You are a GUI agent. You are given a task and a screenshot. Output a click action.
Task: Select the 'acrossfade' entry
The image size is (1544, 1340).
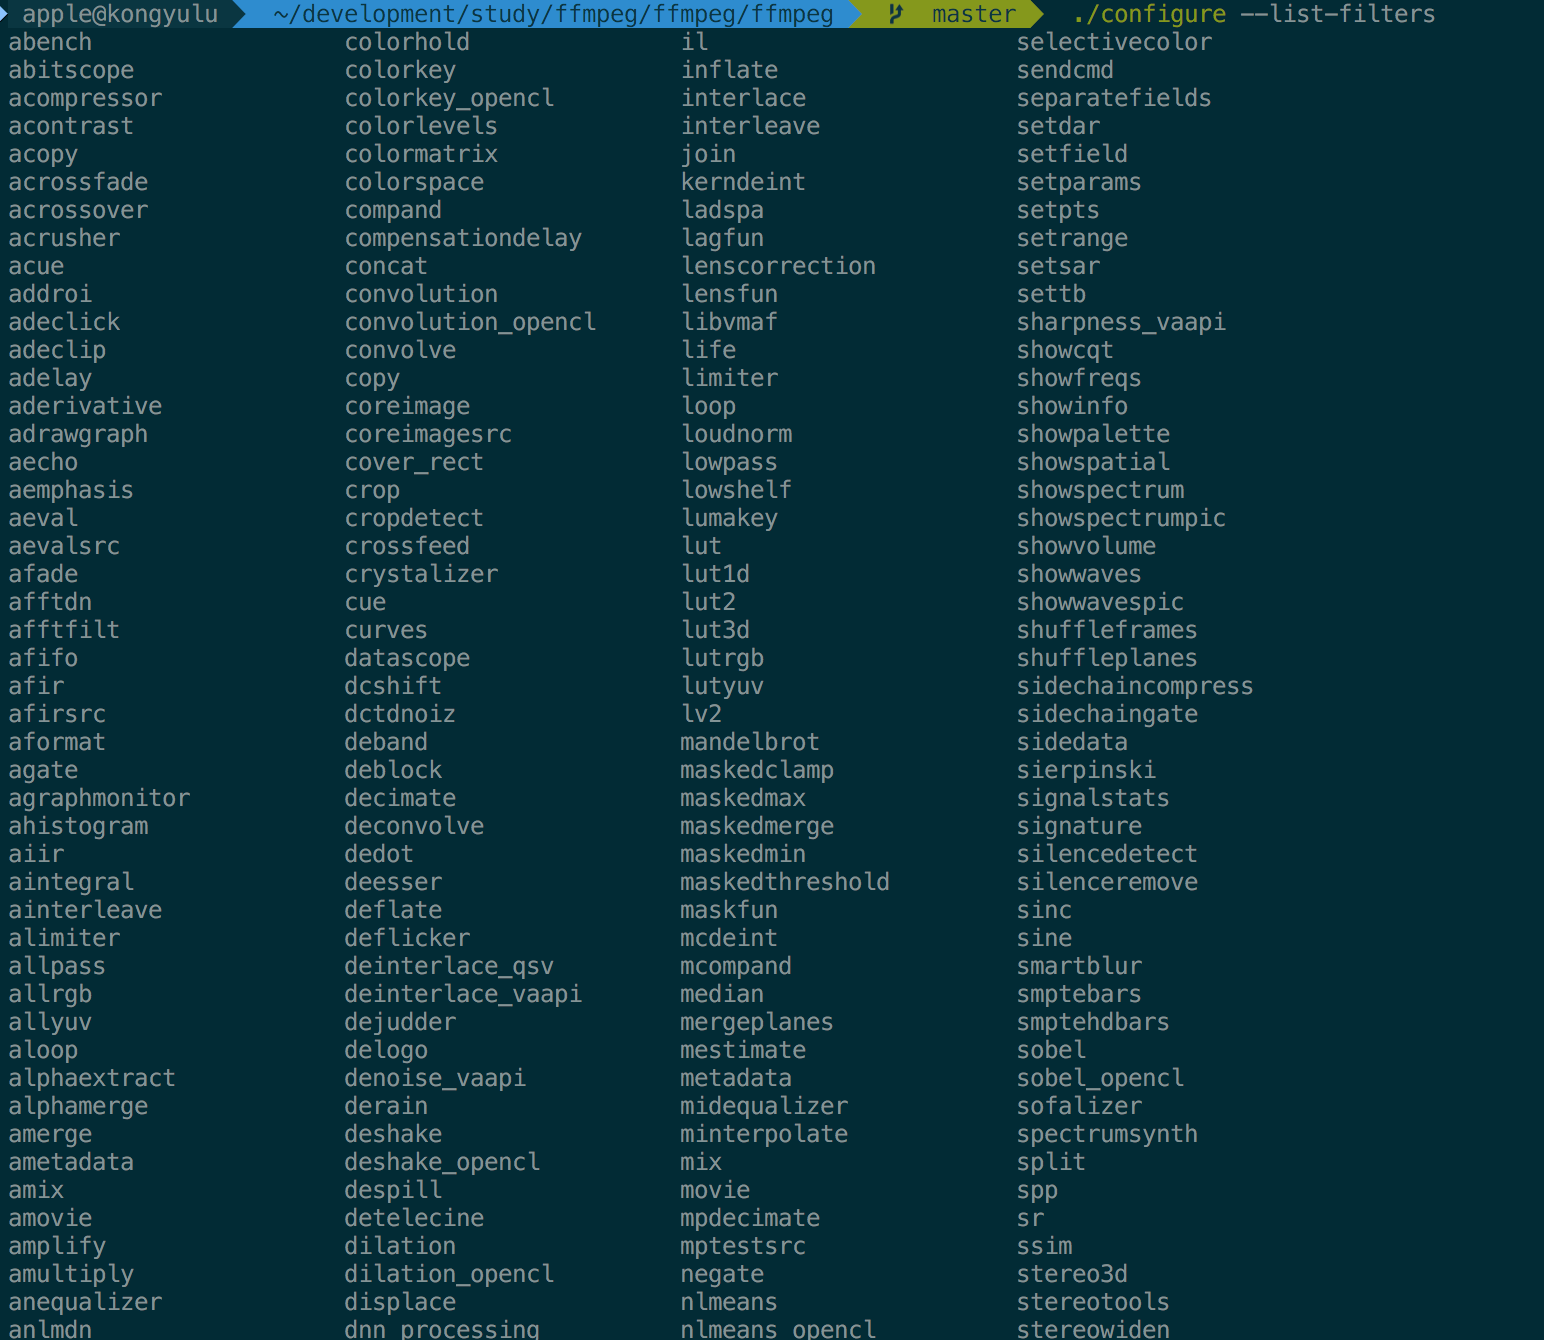coord(78,182)
